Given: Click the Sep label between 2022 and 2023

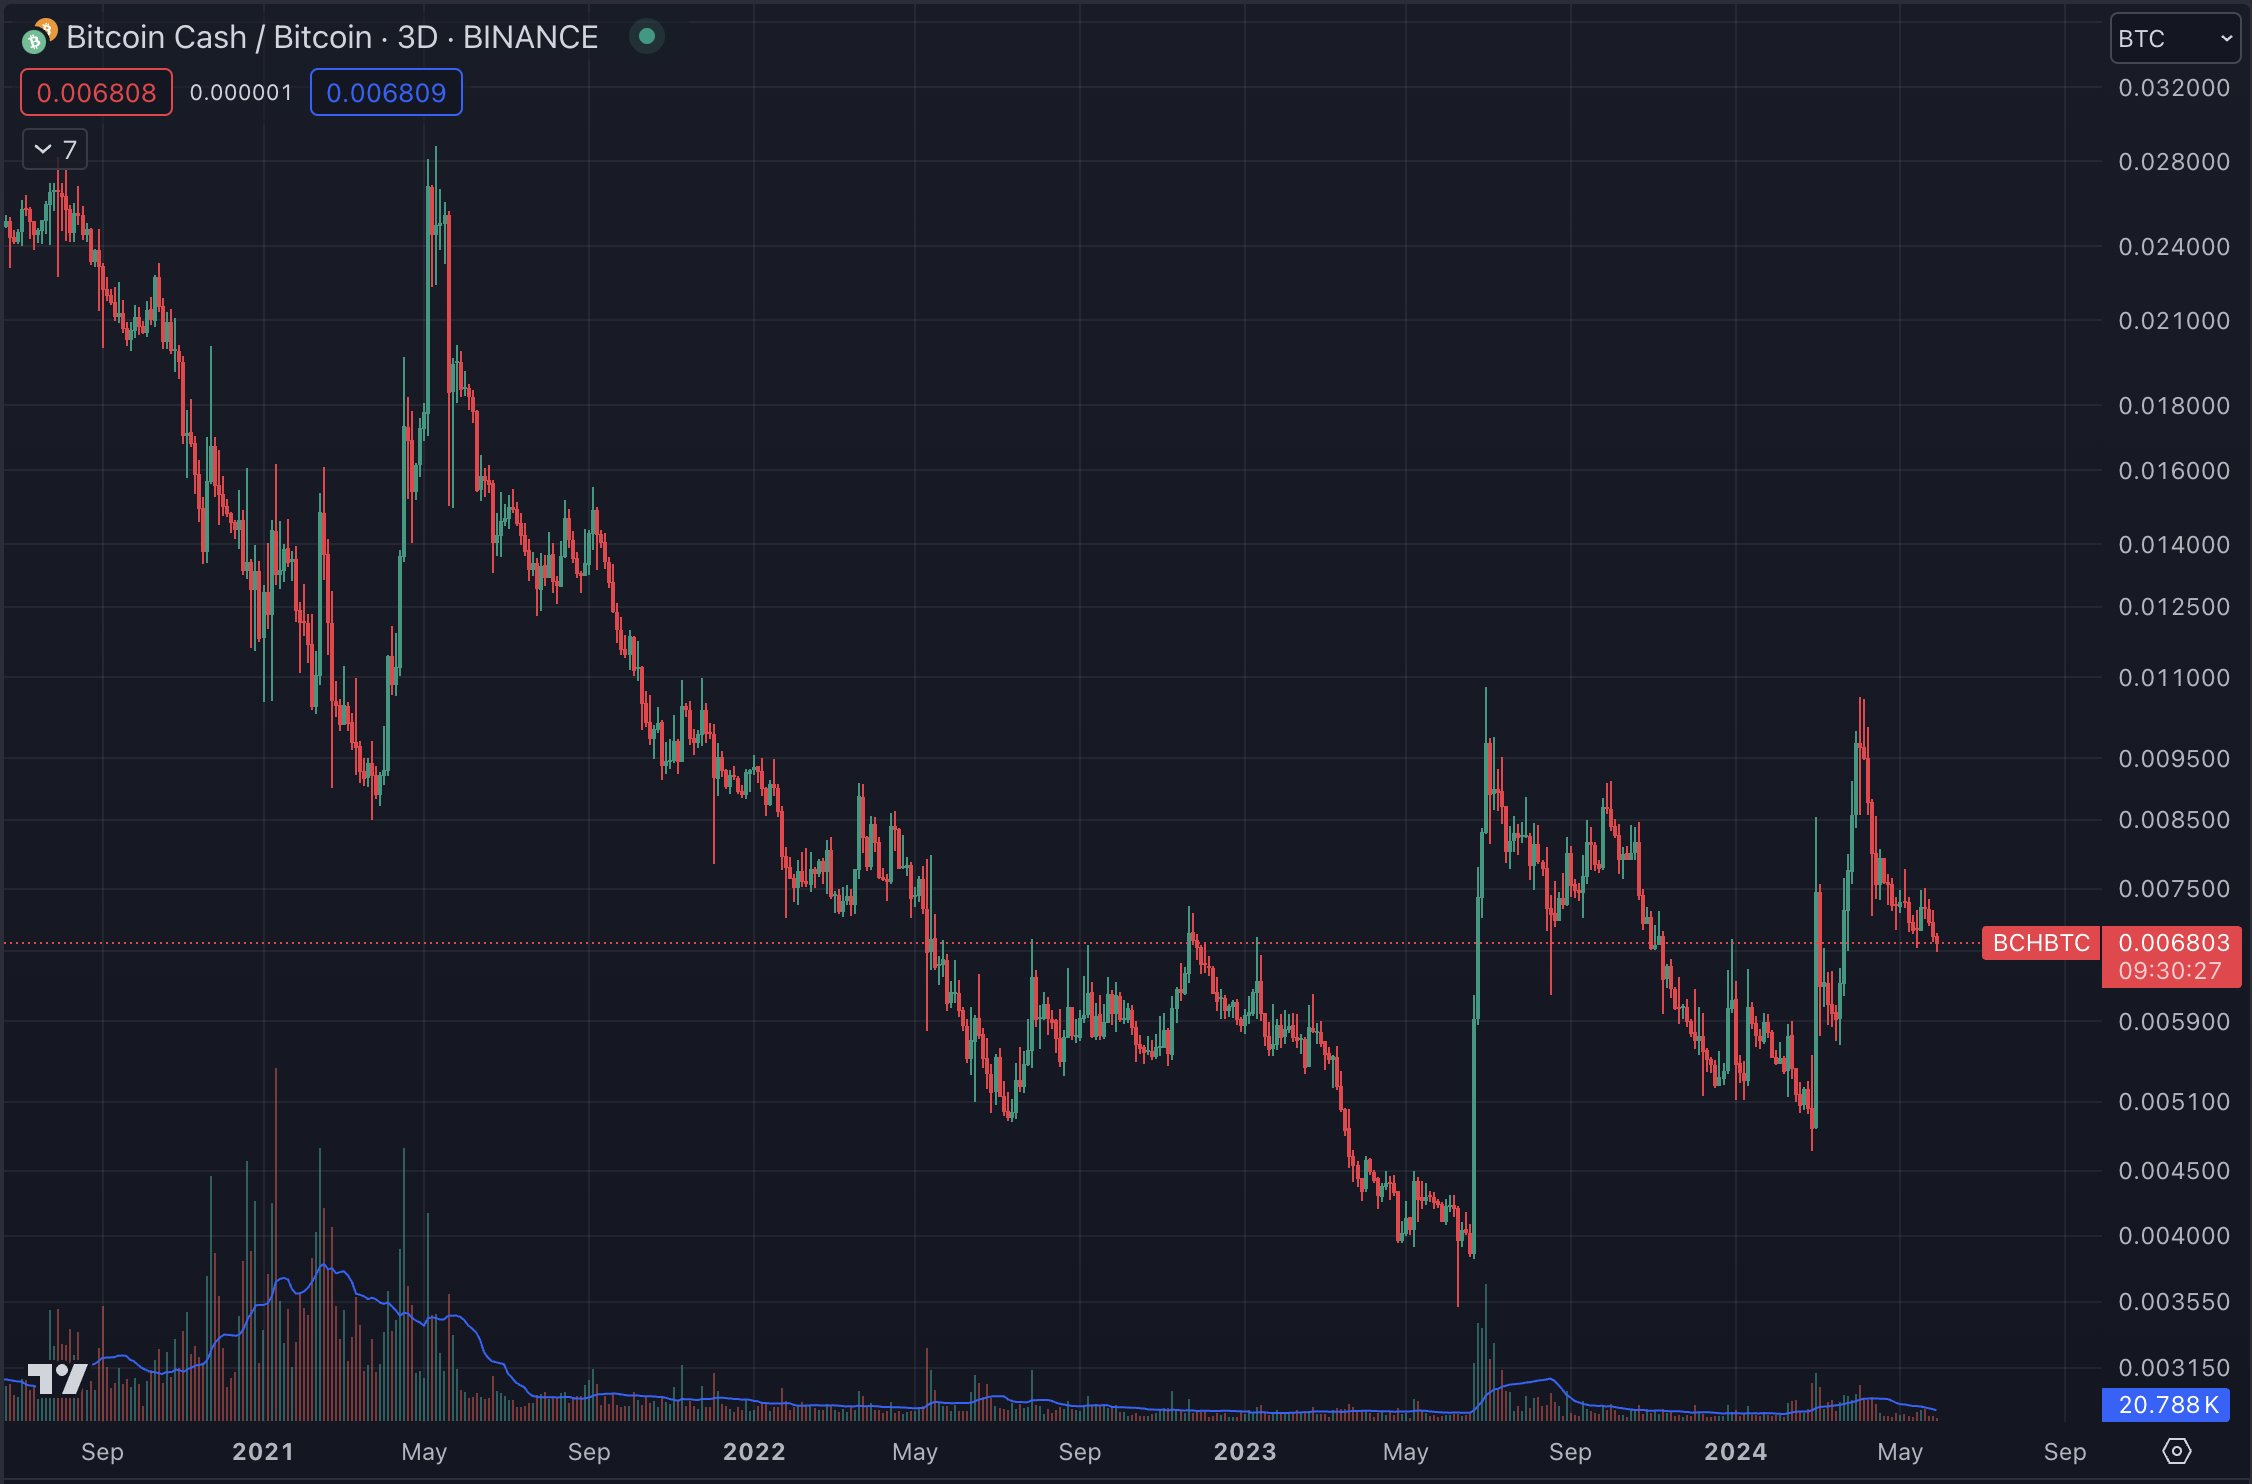Looking at the screenshot, I should [1080, 1452].
